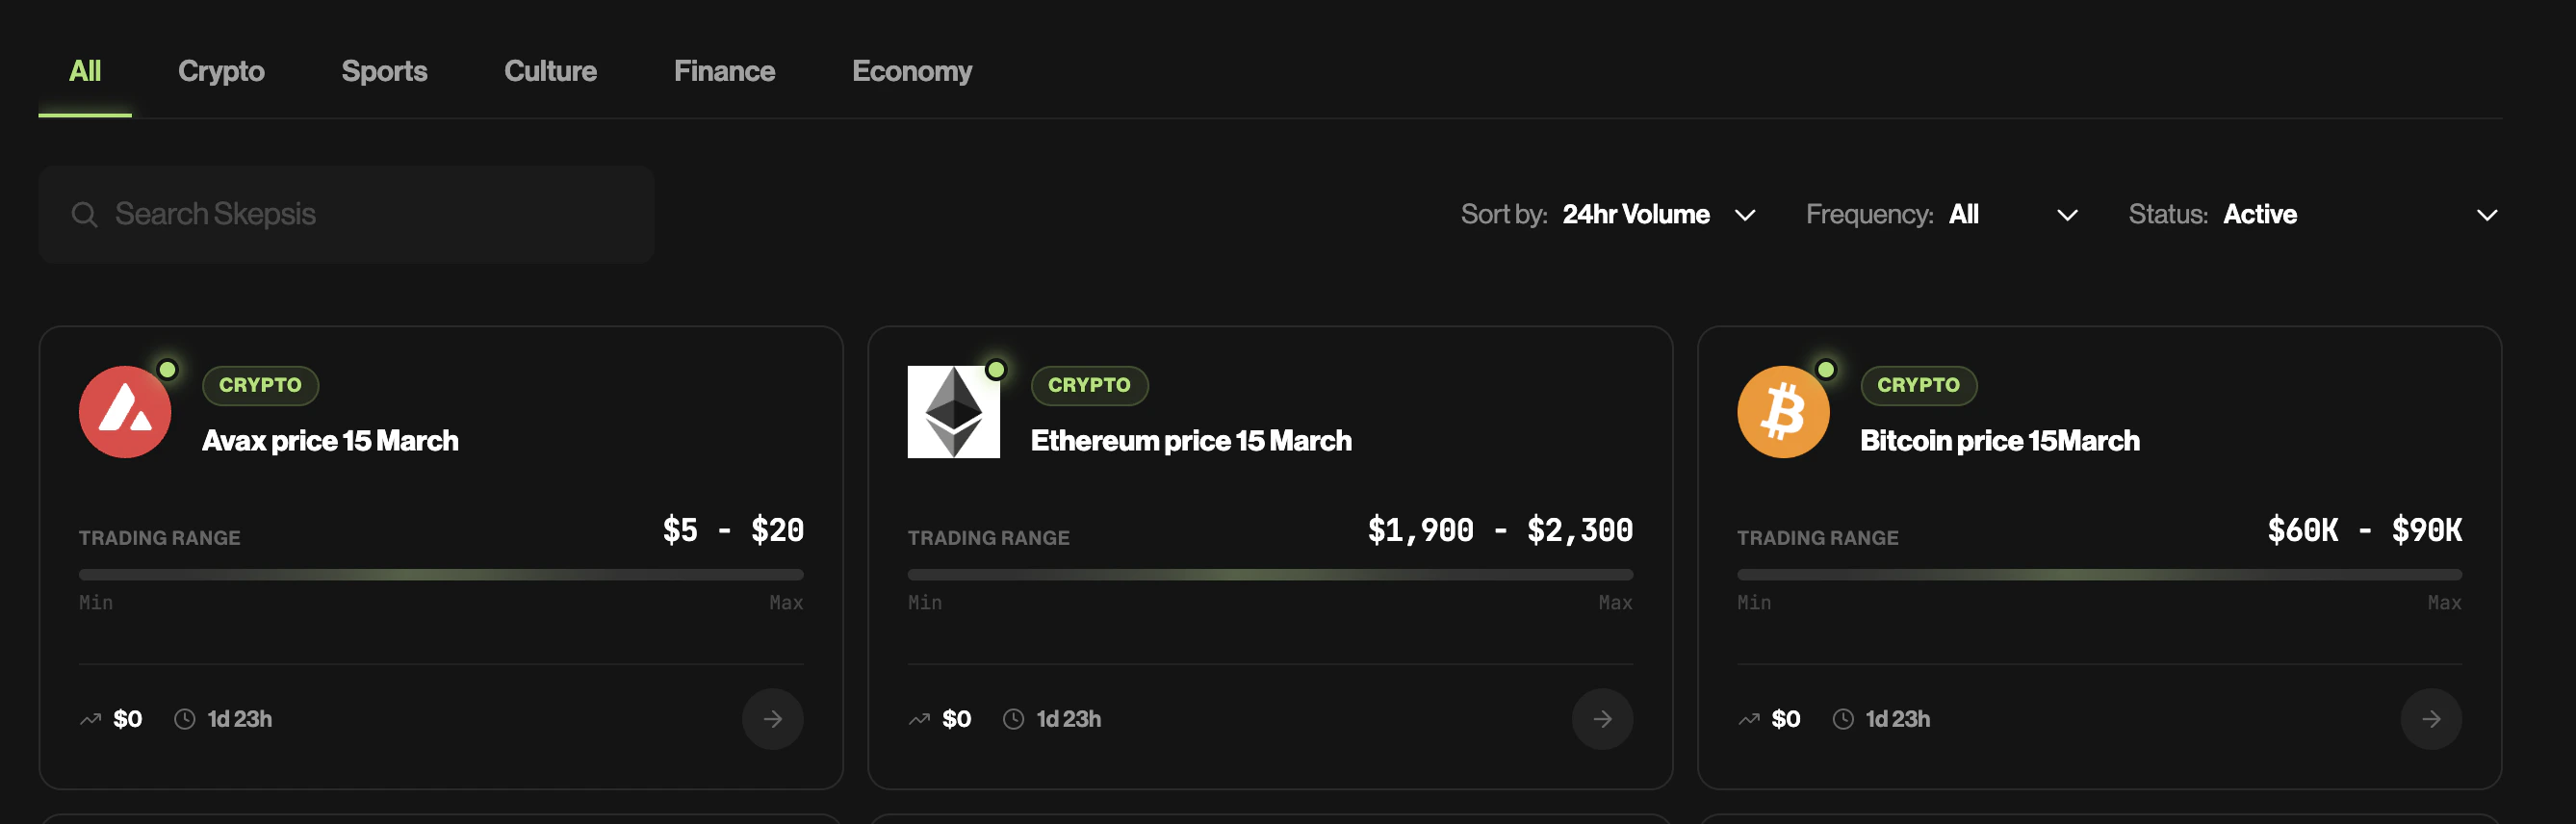
Task: Click the active indicator dot on the Ethereum card
Action: pyautogui.click(x=996, y=368)
